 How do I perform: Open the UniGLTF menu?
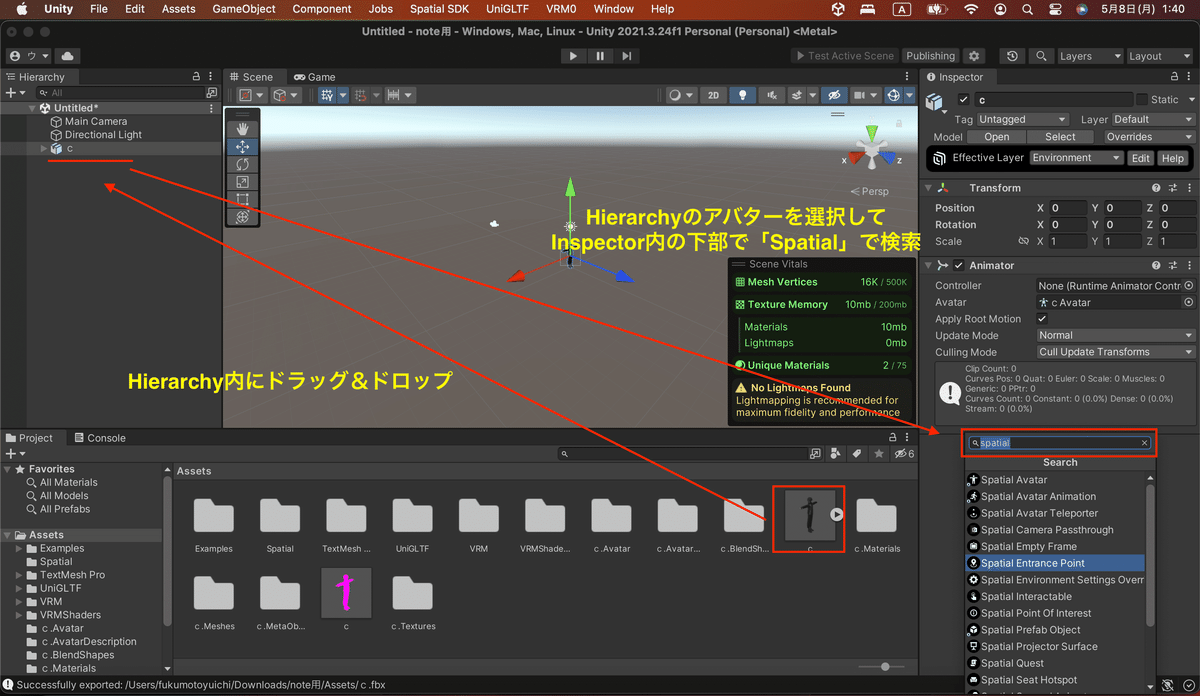pyautogui.click(x=507, y=9)
